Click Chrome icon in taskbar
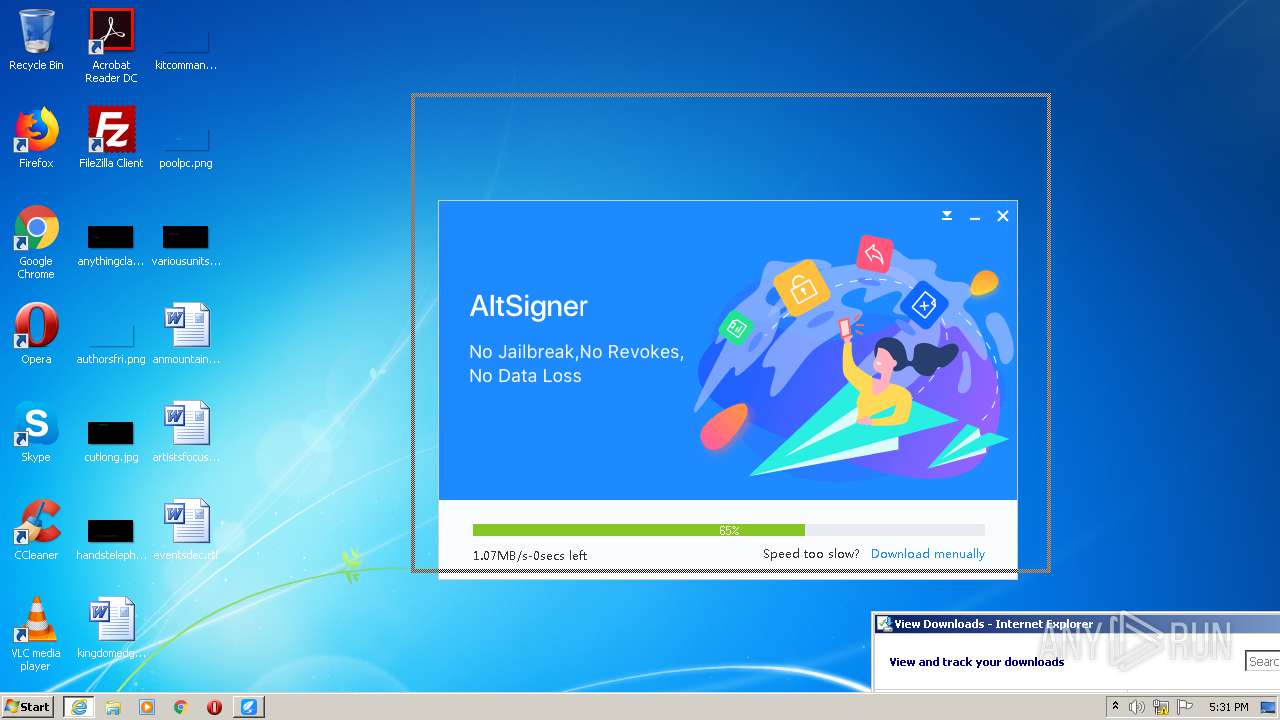 181,707
